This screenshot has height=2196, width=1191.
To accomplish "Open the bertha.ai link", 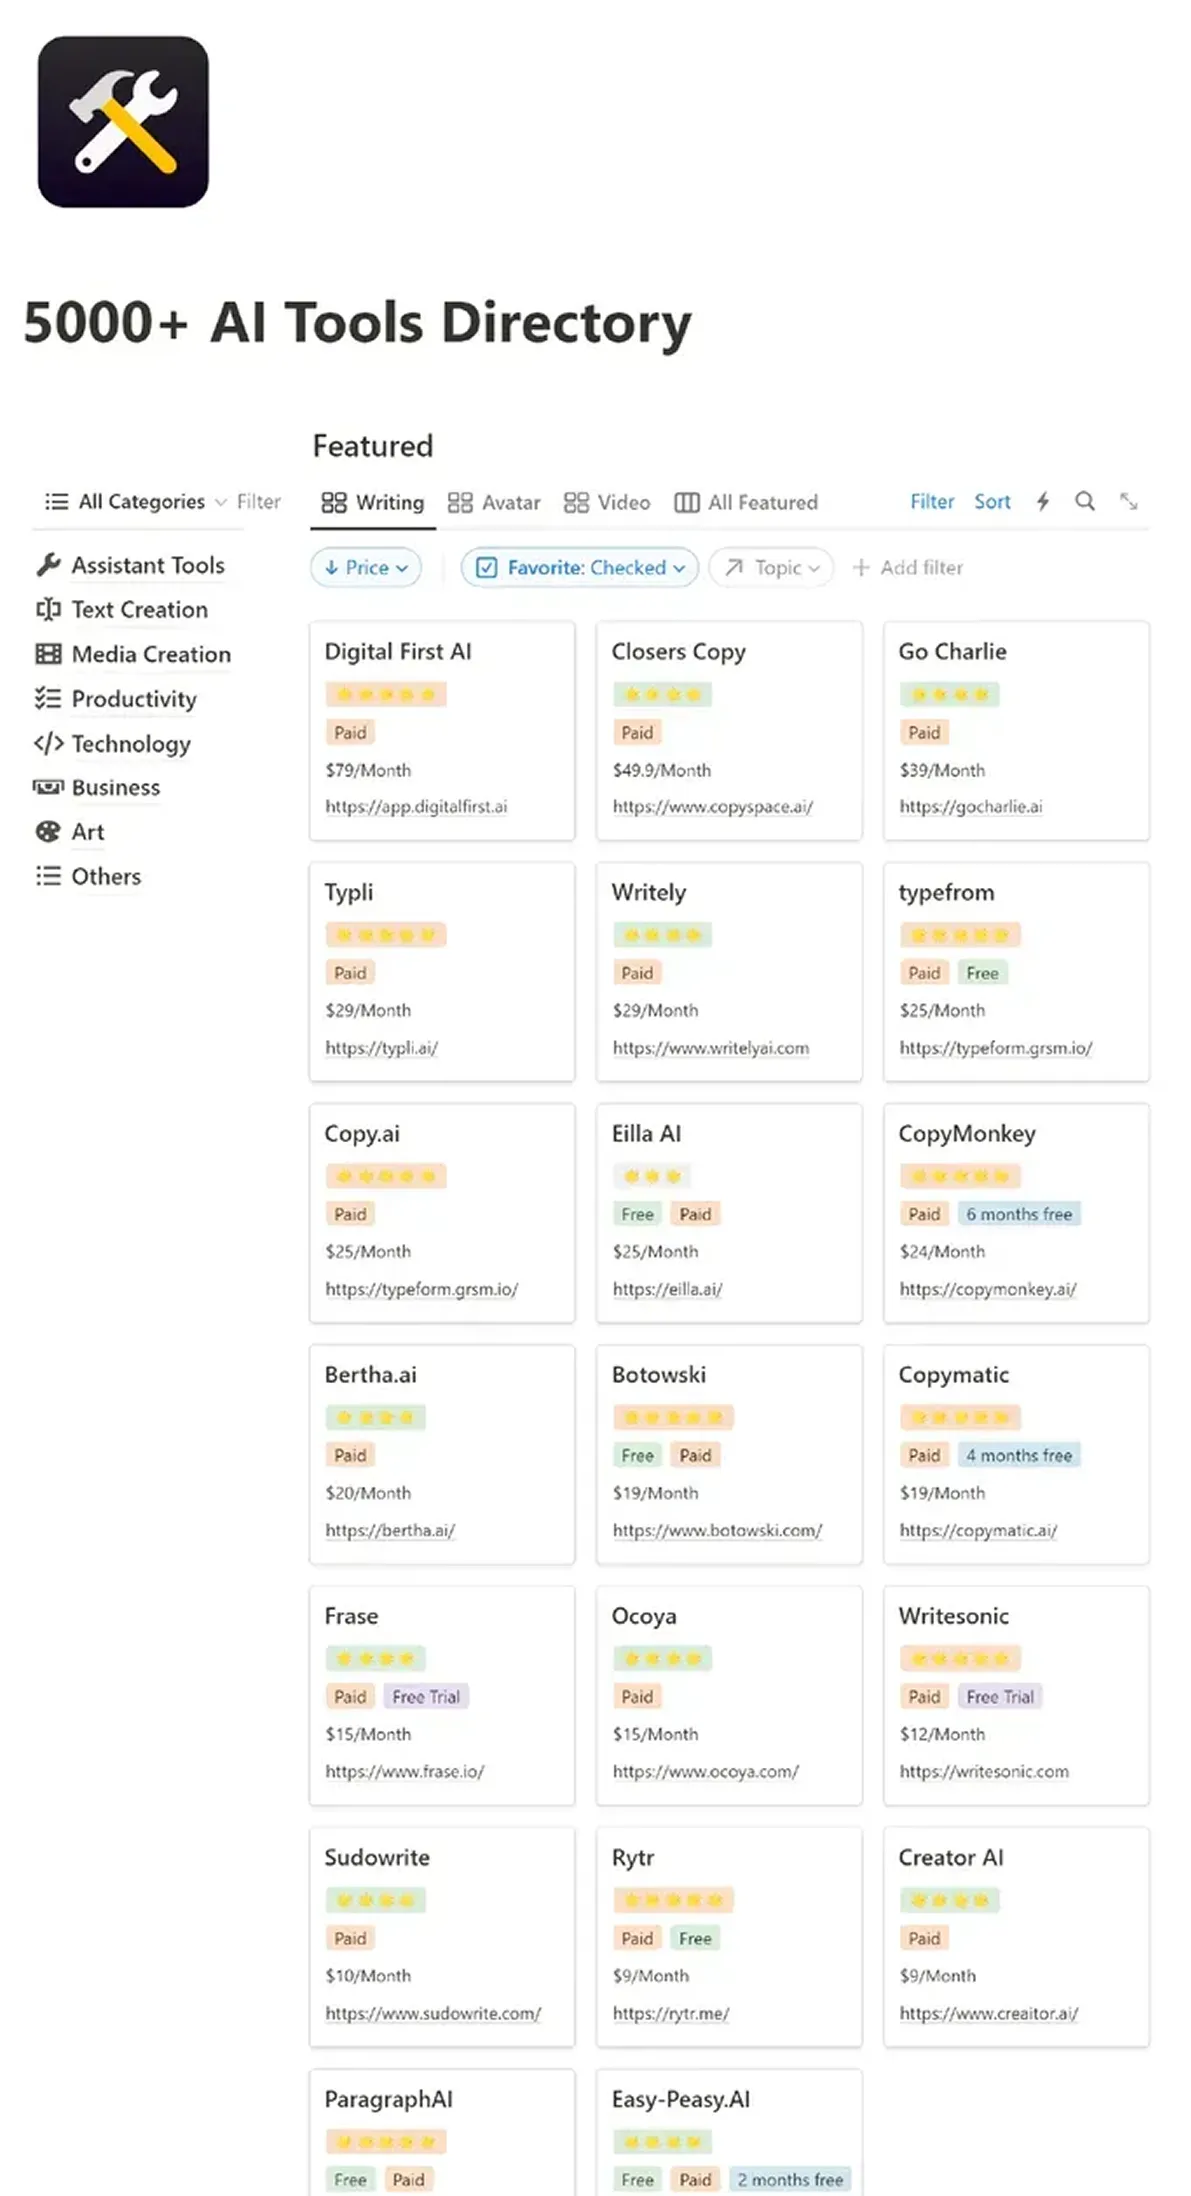I will click(389, 1530).
